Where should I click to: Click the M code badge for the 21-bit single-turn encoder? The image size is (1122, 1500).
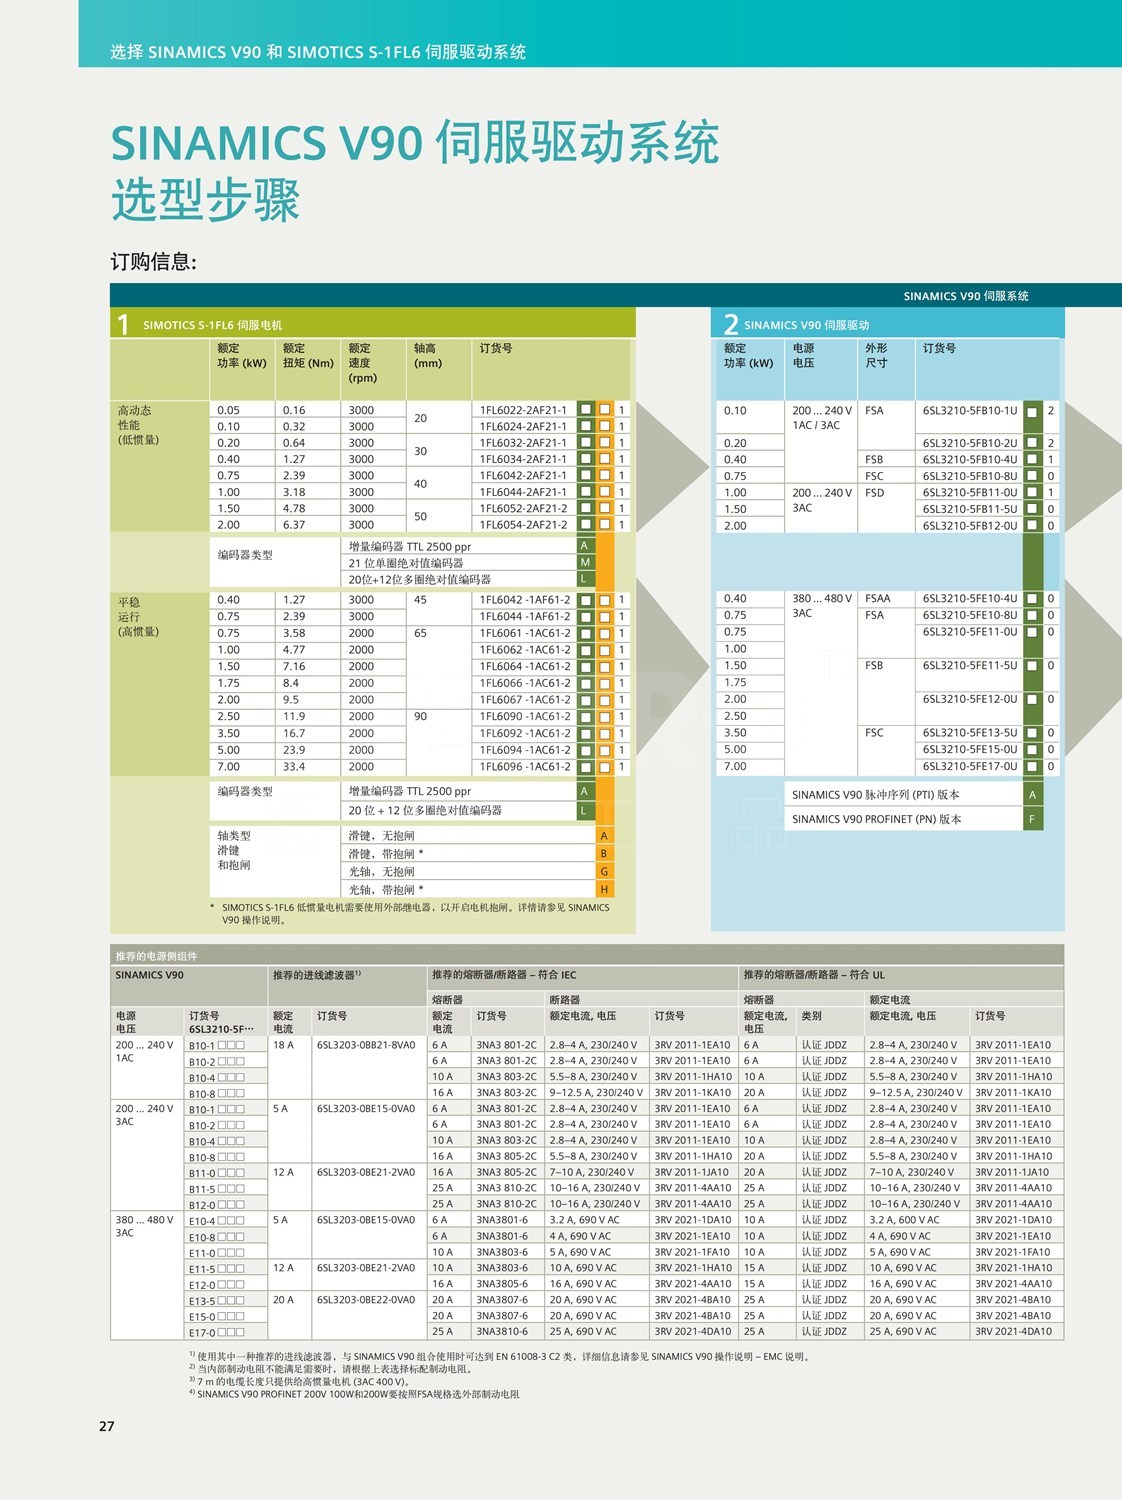[585, 563]
